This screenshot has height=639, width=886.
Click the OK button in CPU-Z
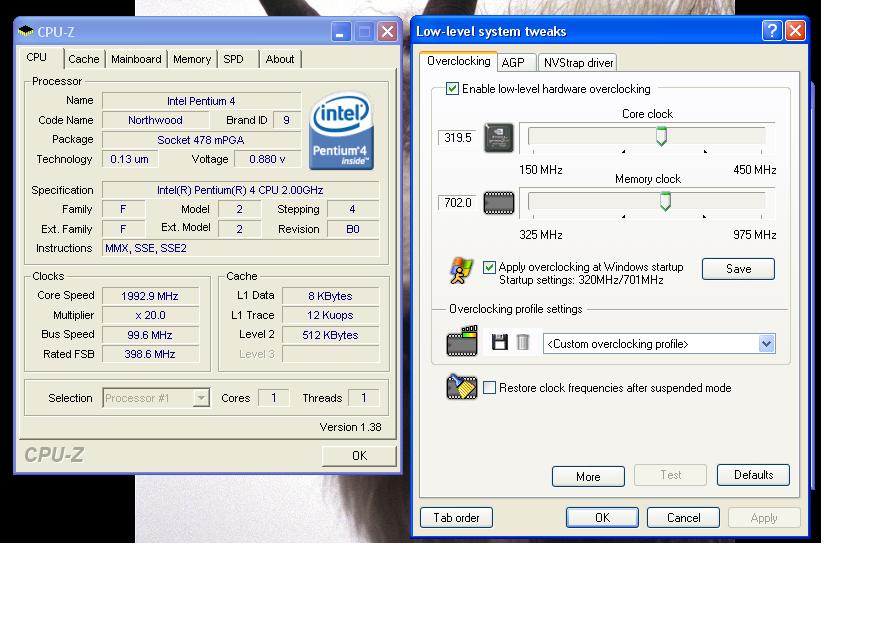[359, 455]
